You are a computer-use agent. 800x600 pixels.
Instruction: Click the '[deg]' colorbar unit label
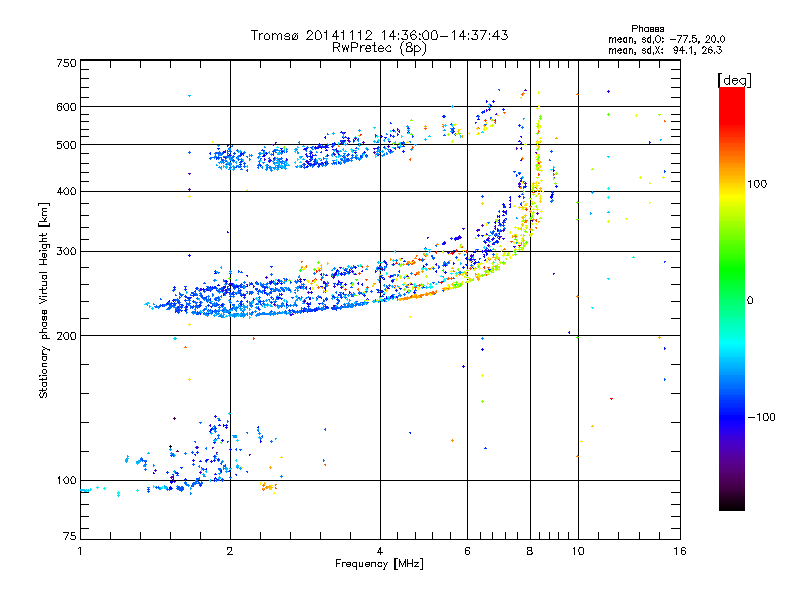click(x=734, y=80)
